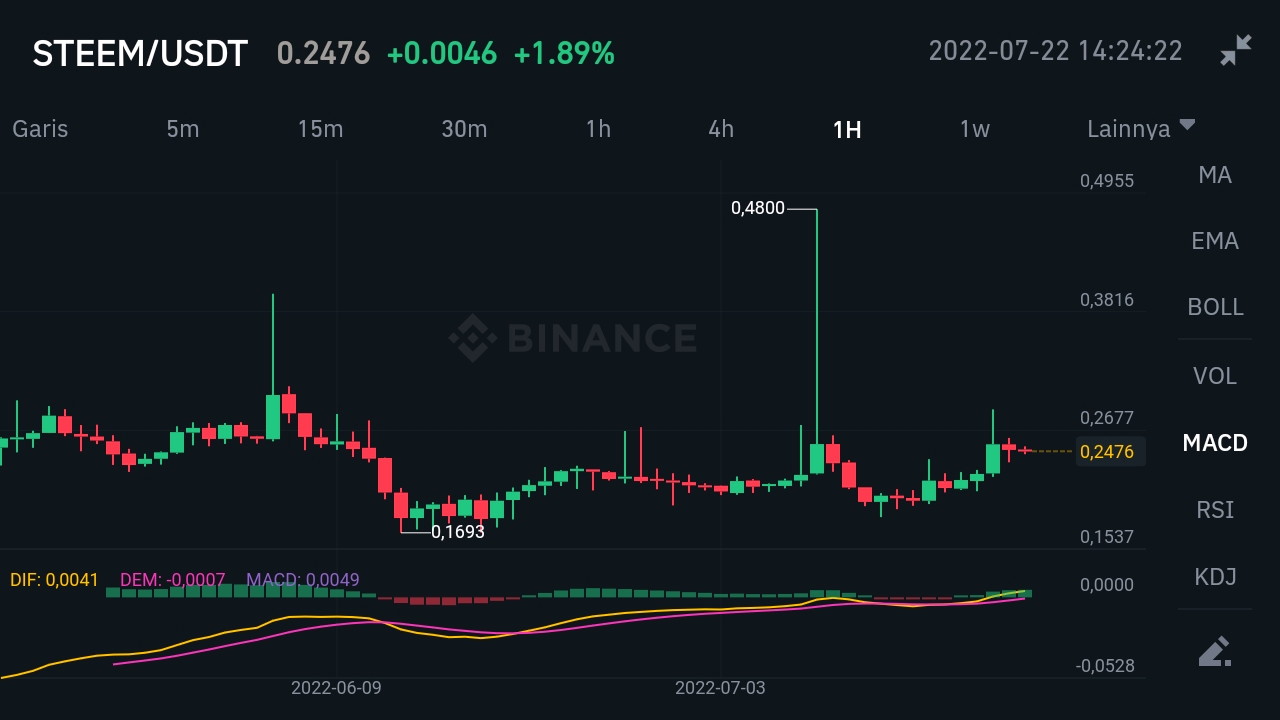Show the VOL sub-indicator
1280x720 pixels.
(1215, 376)
